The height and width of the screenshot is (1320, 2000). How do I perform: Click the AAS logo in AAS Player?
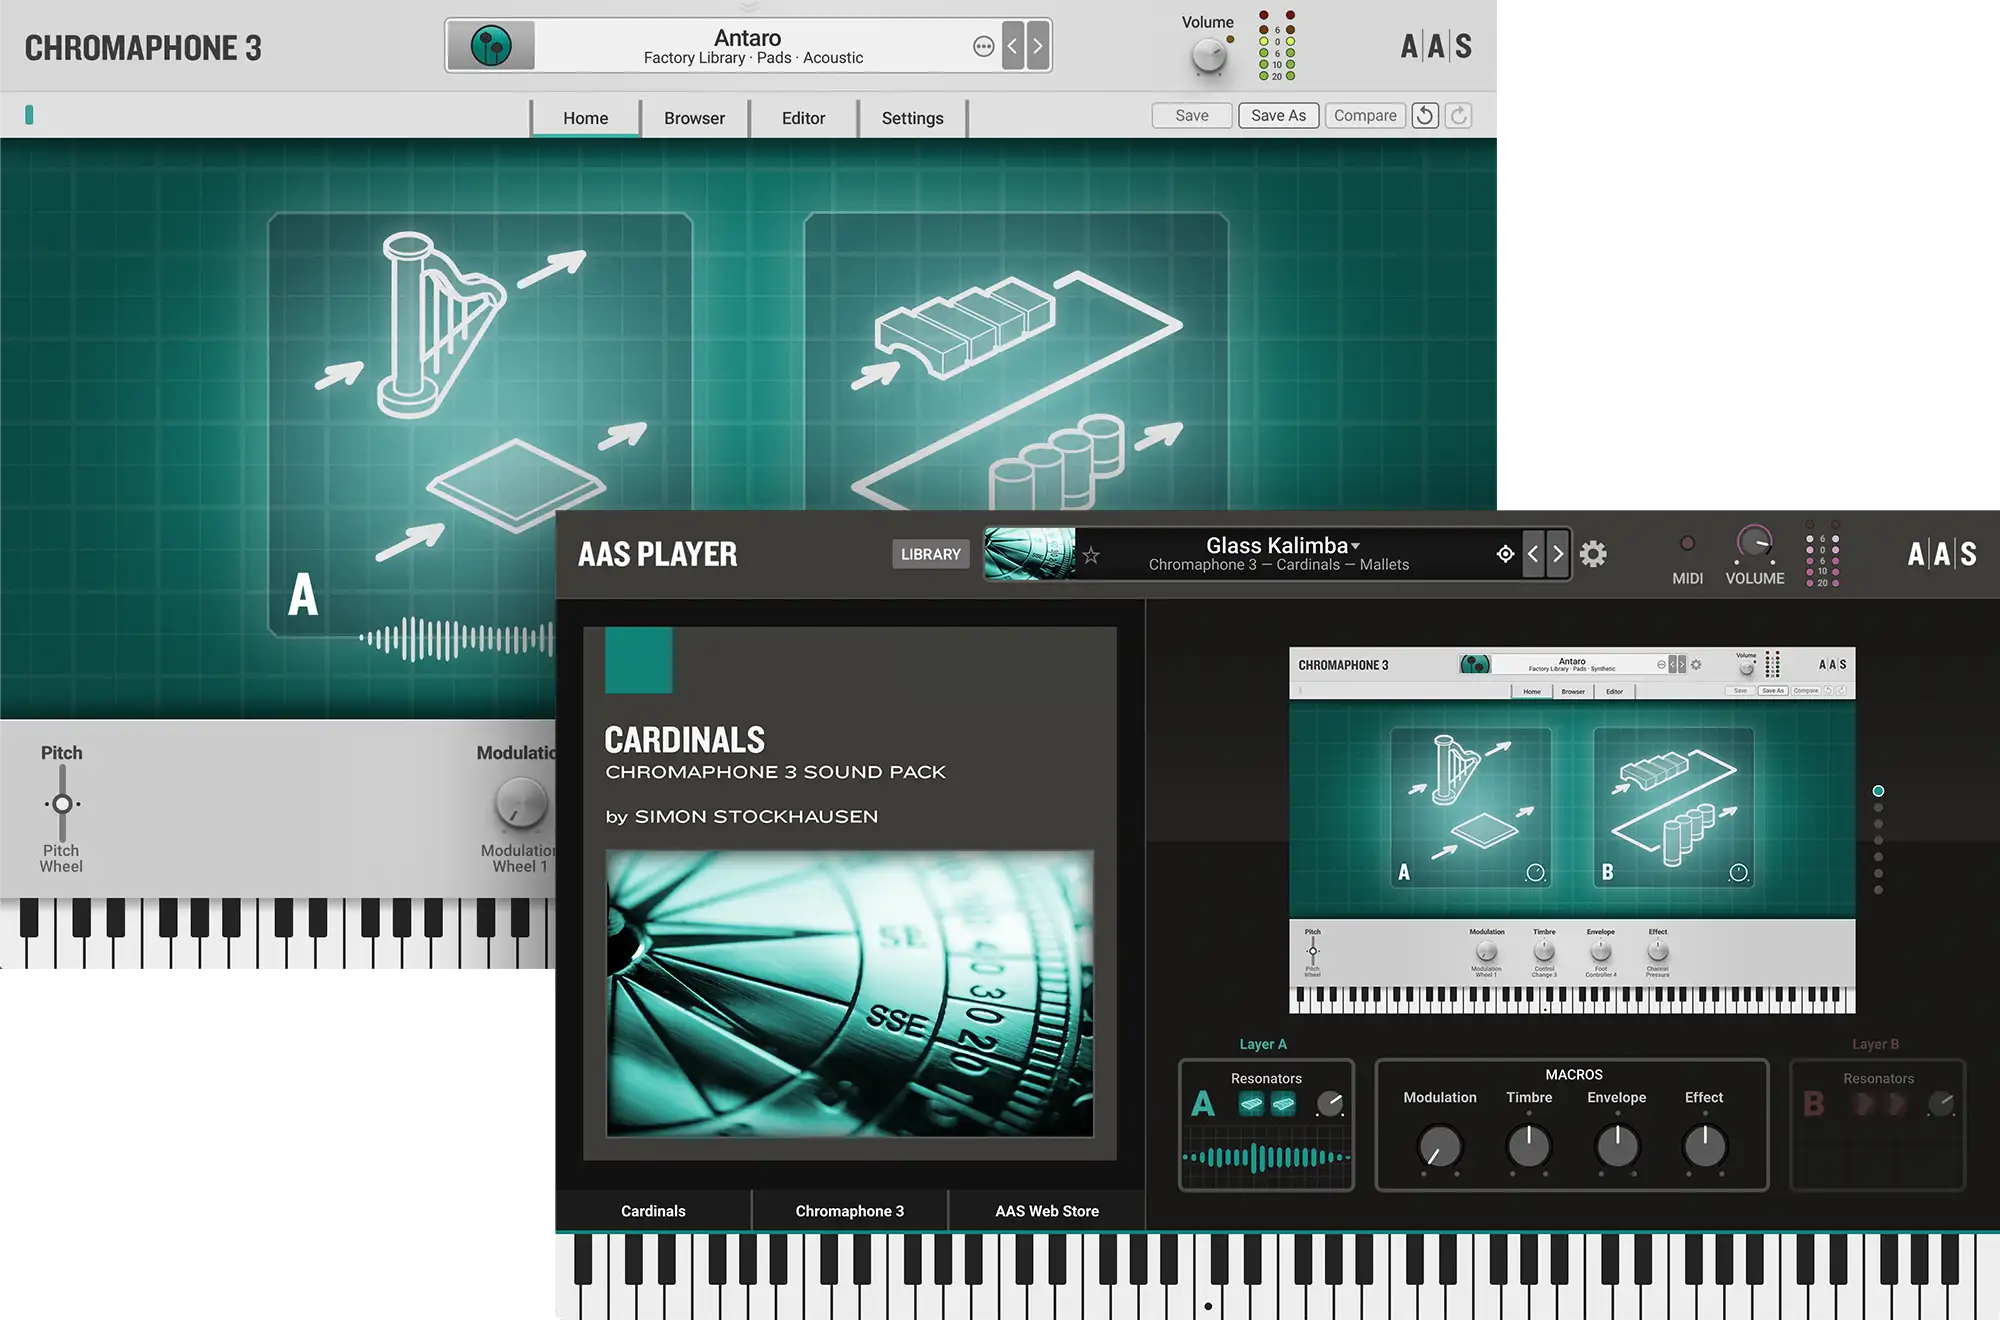pos(1942,554)
